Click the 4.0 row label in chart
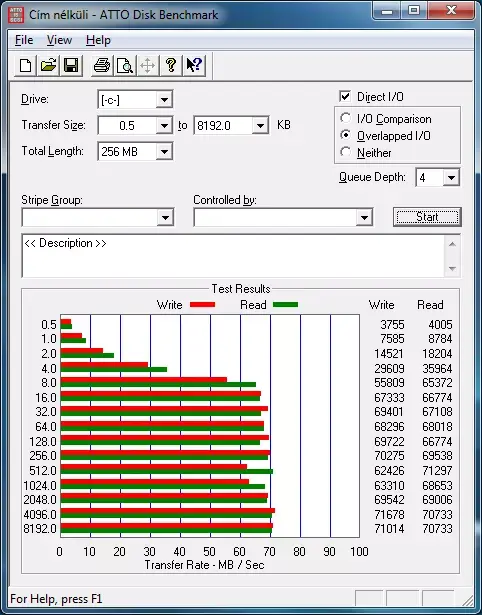 pyautogui.click(x=49, y=369)
